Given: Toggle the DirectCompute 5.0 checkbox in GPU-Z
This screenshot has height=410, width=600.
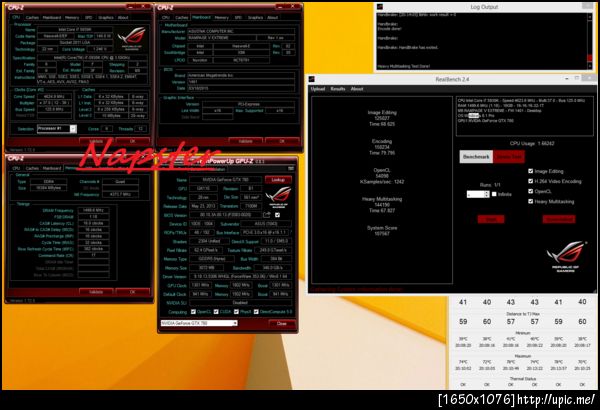Looking at the screenshot, I should coord(256,312).
